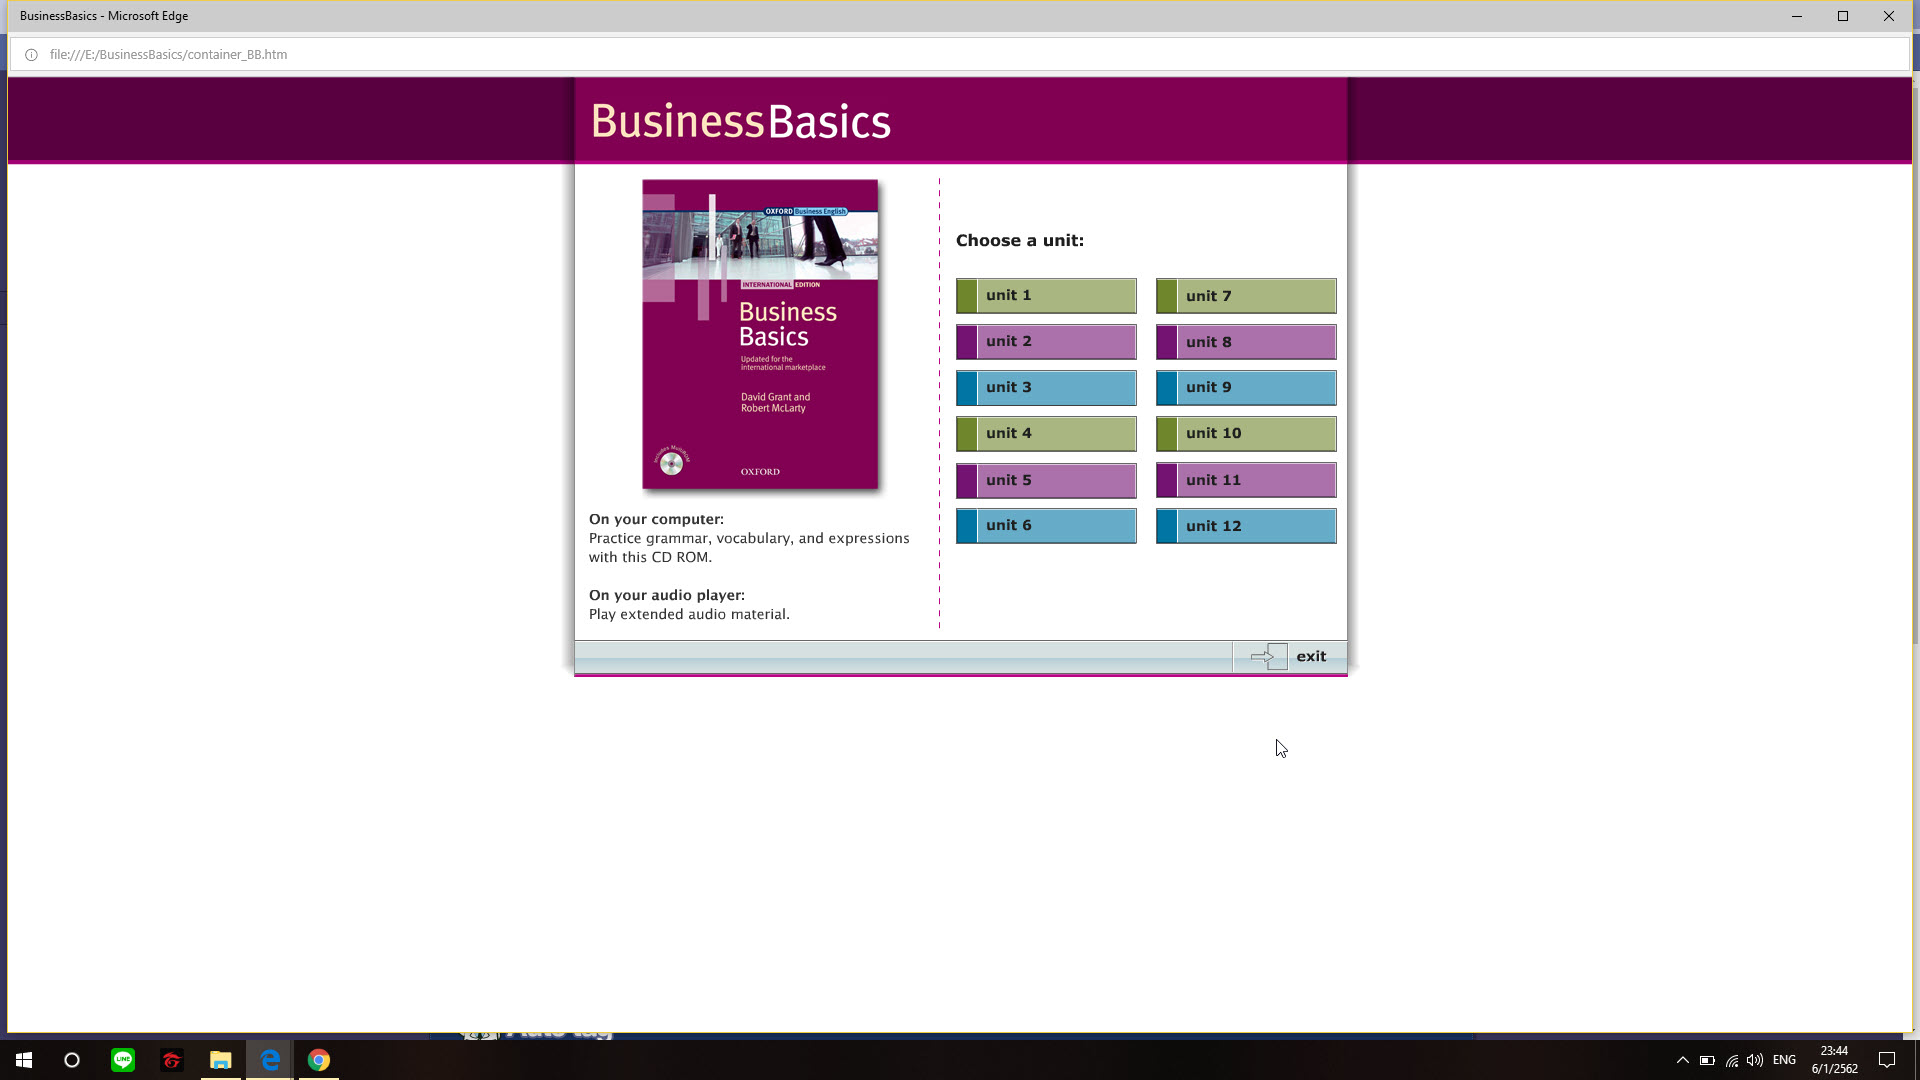Click the 'On your computer:' text
The height and width of the screenshot is (1080, 1920).
656,519
